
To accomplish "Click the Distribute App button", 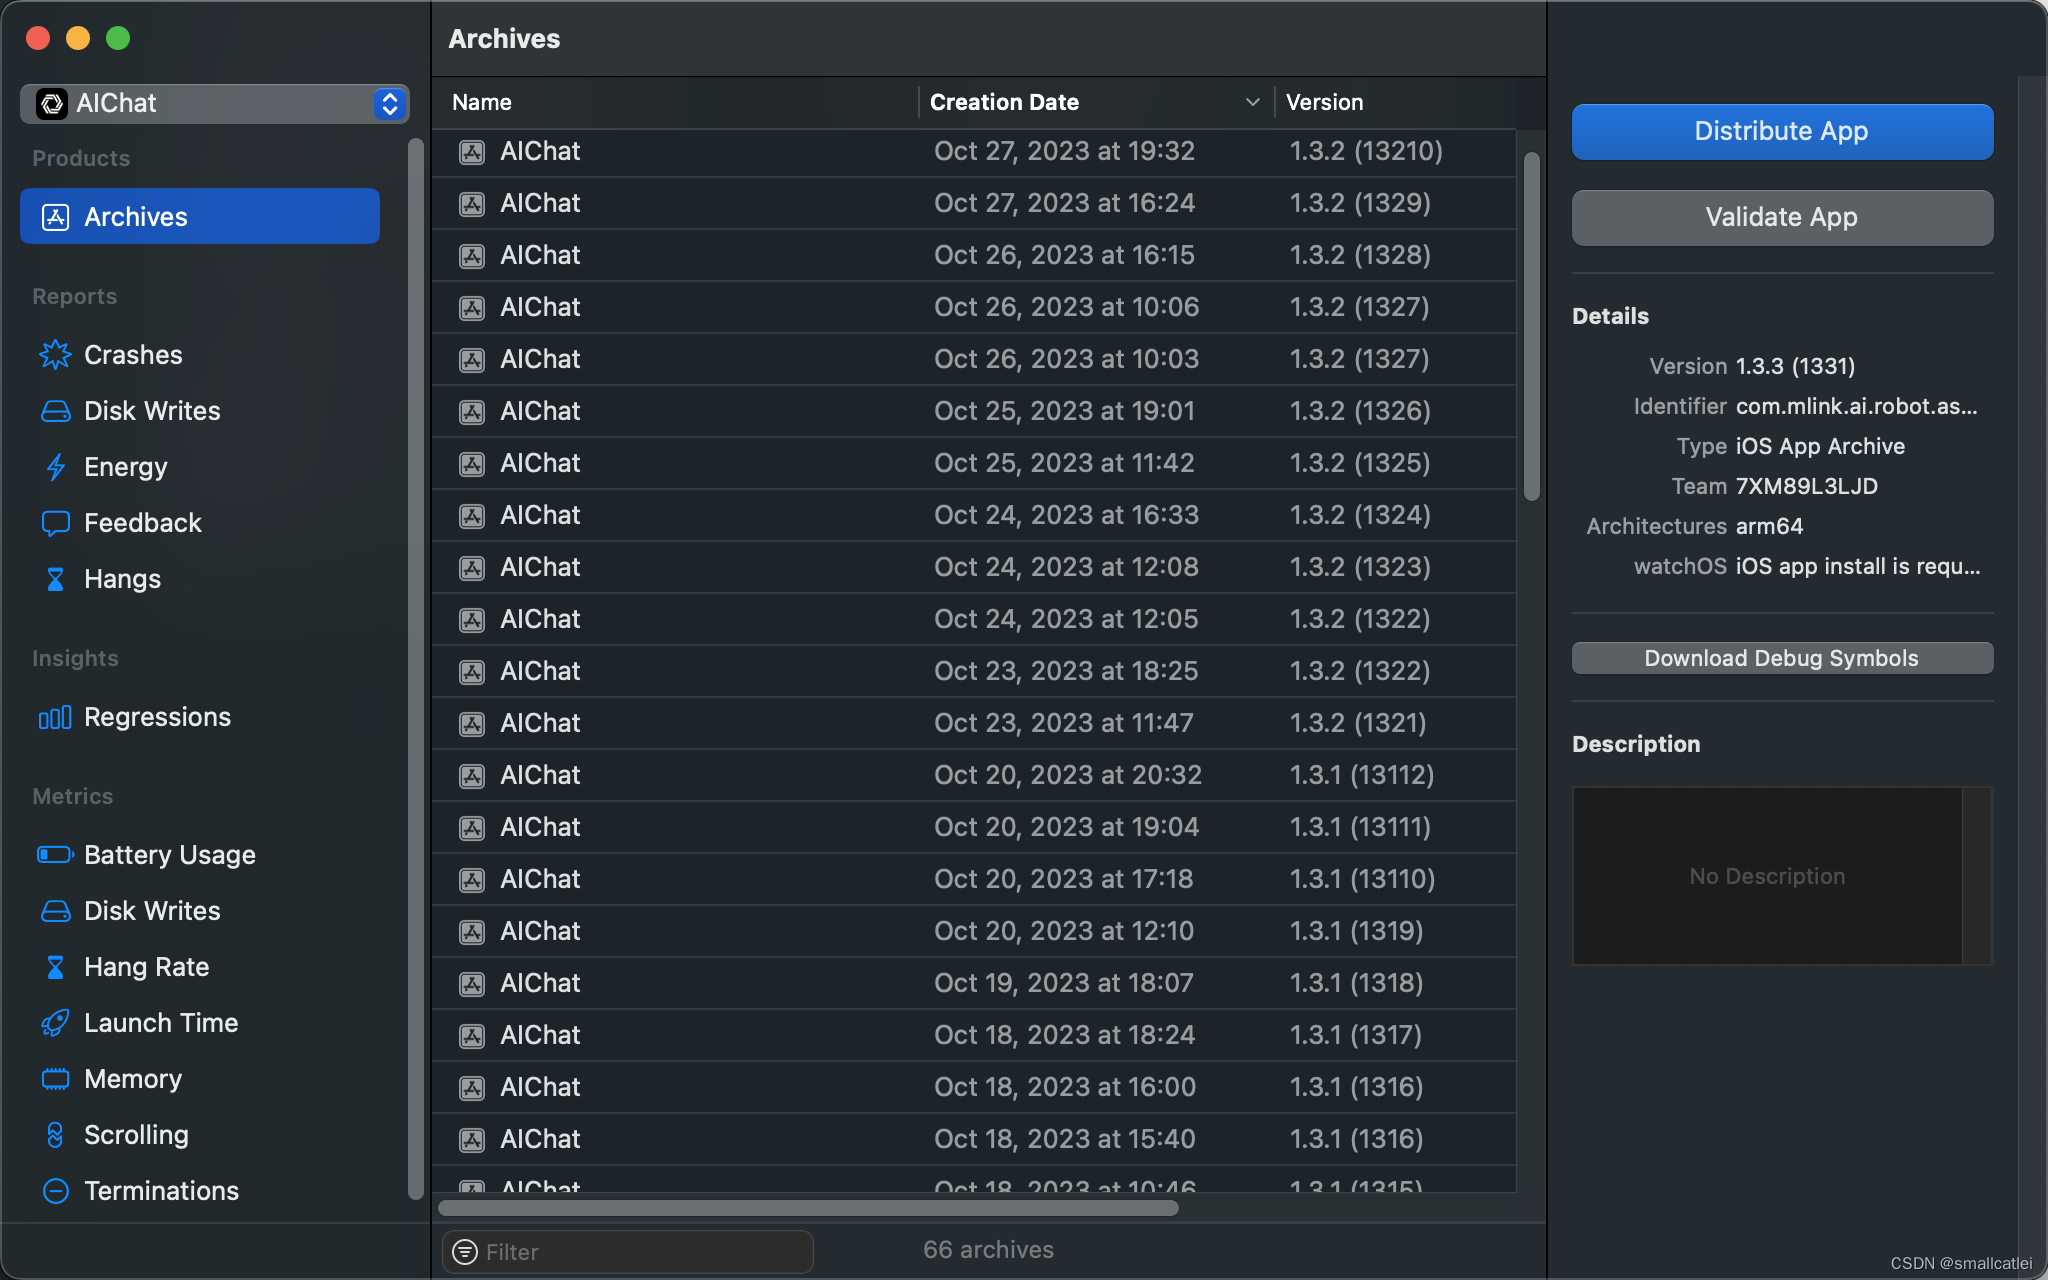I will pos(1782,131).
